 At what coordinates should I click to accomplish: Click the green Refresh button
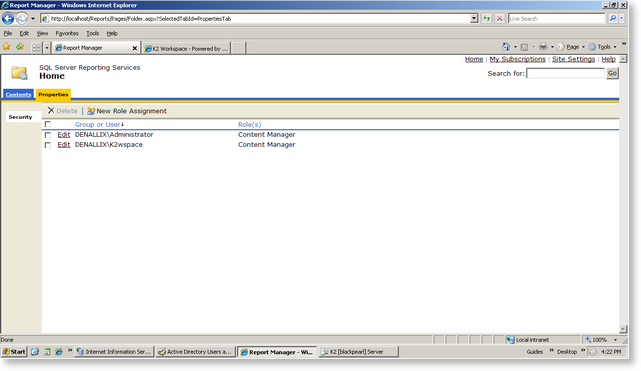486,19
